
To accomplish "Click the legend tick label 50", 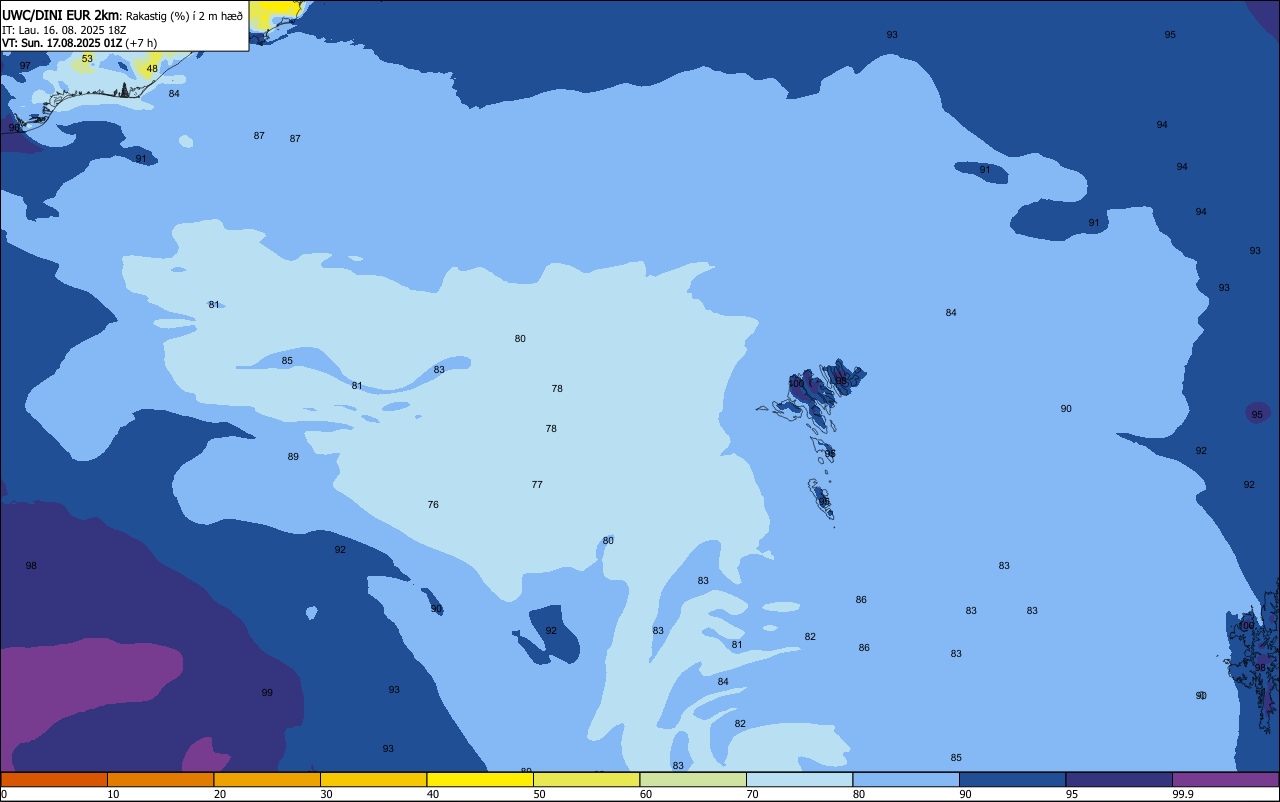I will (539, 794).
